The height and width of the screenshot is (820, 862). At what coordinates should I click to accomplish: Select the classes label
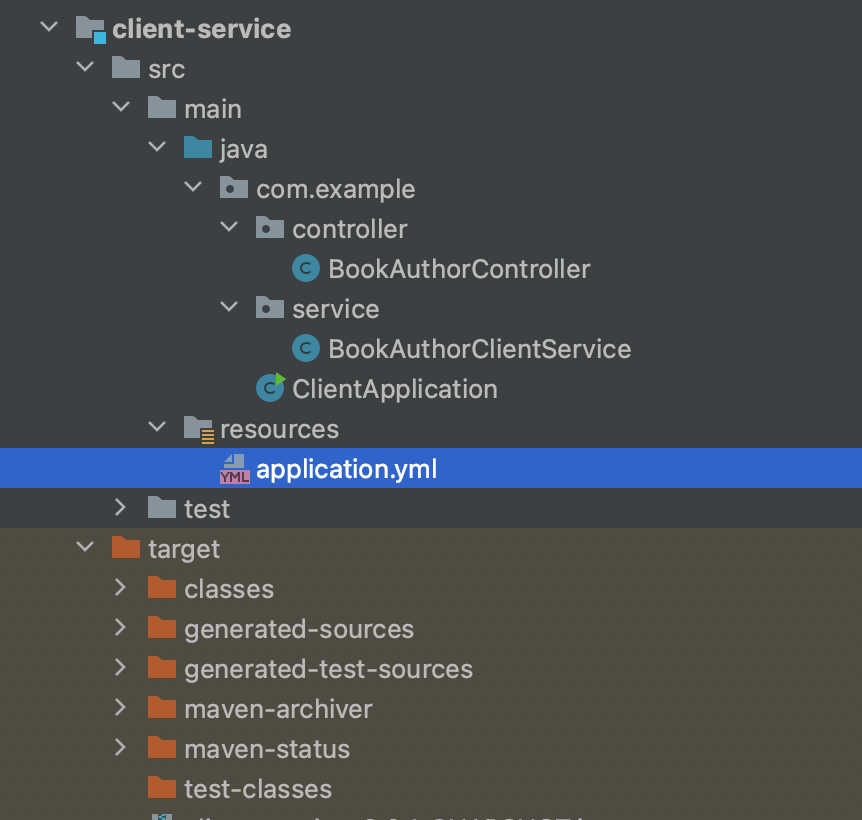point(229,590)
